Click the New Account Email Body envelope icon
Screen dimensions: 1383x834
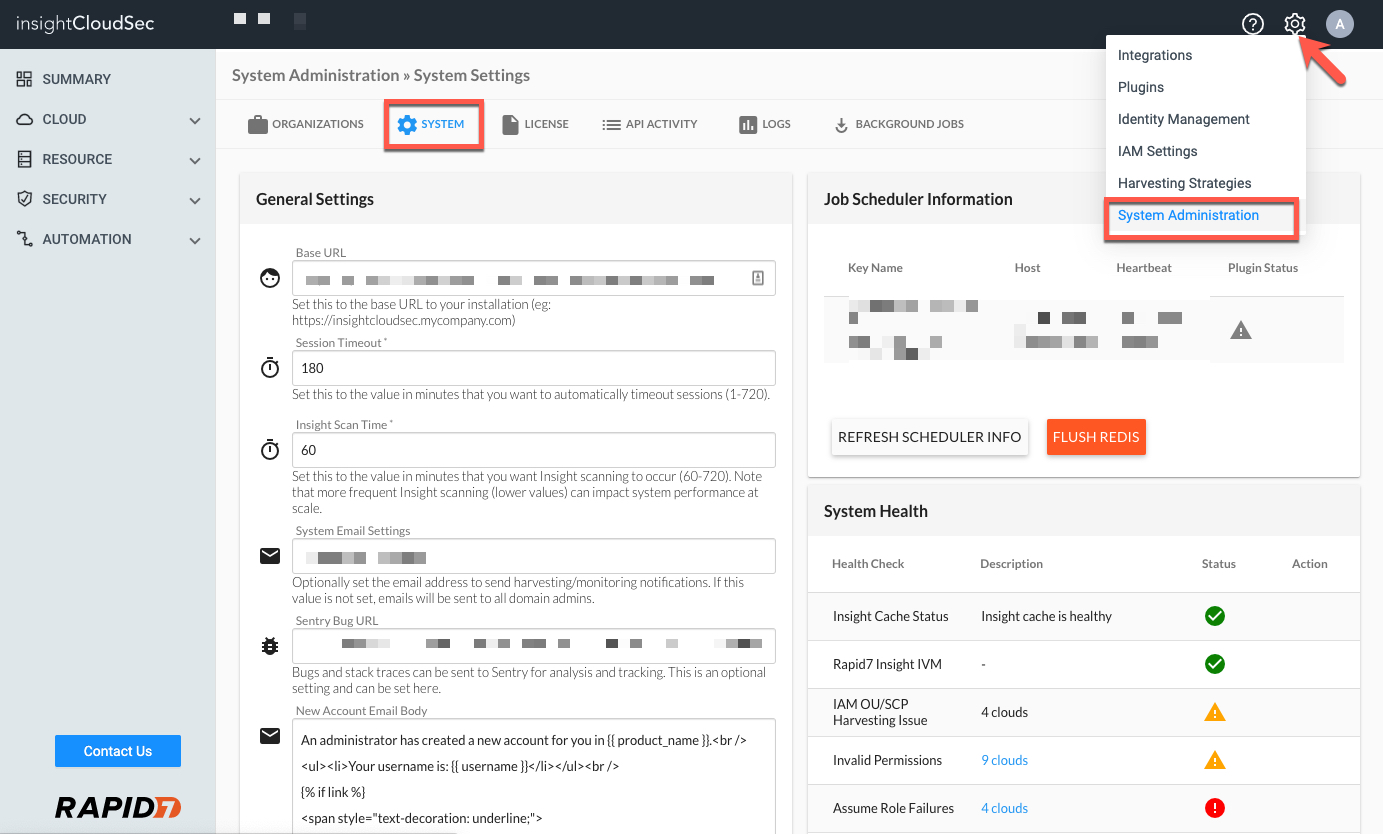point(270,736)
